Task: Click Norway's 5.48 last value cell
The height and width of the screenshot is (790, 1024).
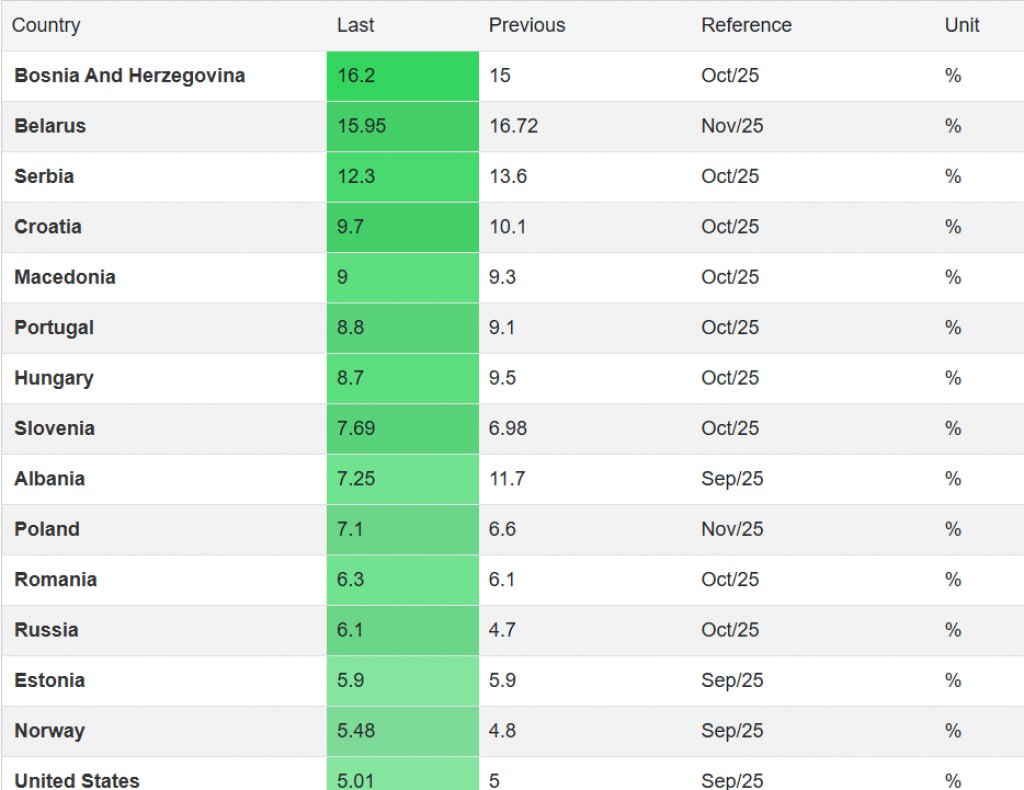Action: pos(403,731)
